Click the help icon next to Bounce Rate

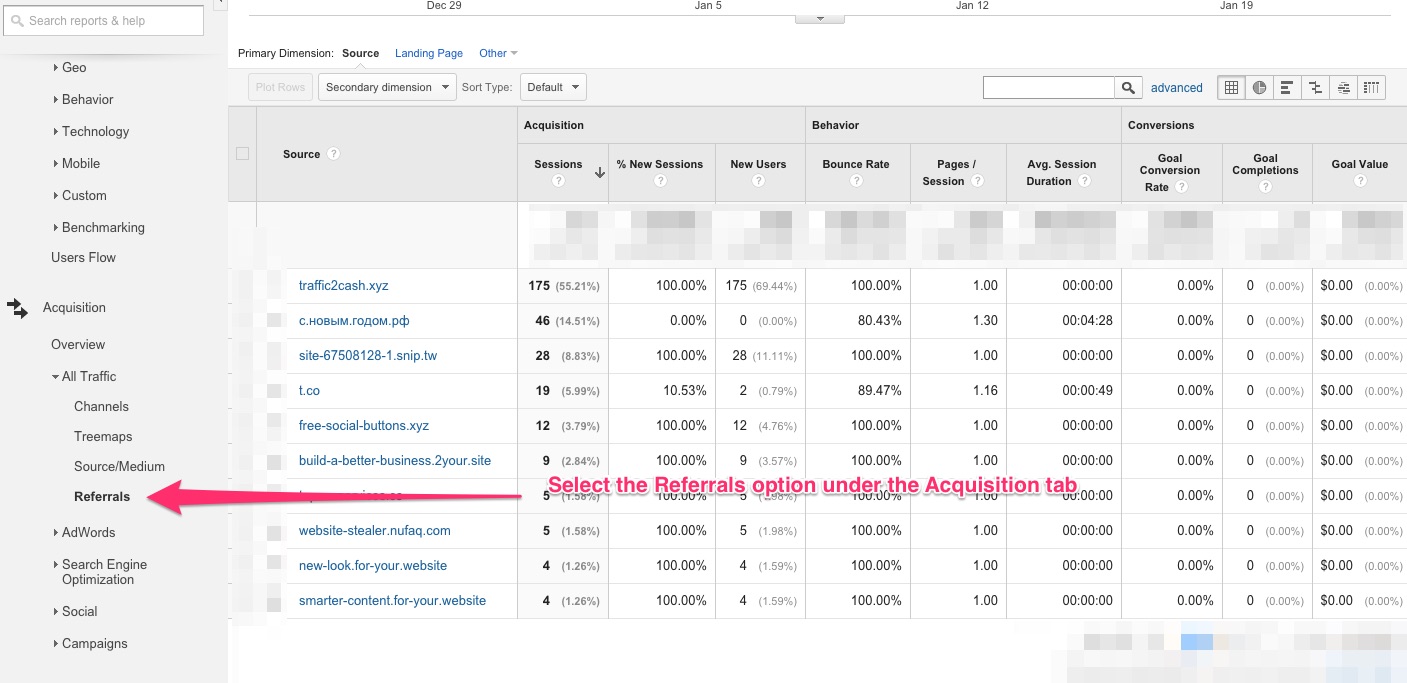[x=856, y=181]
